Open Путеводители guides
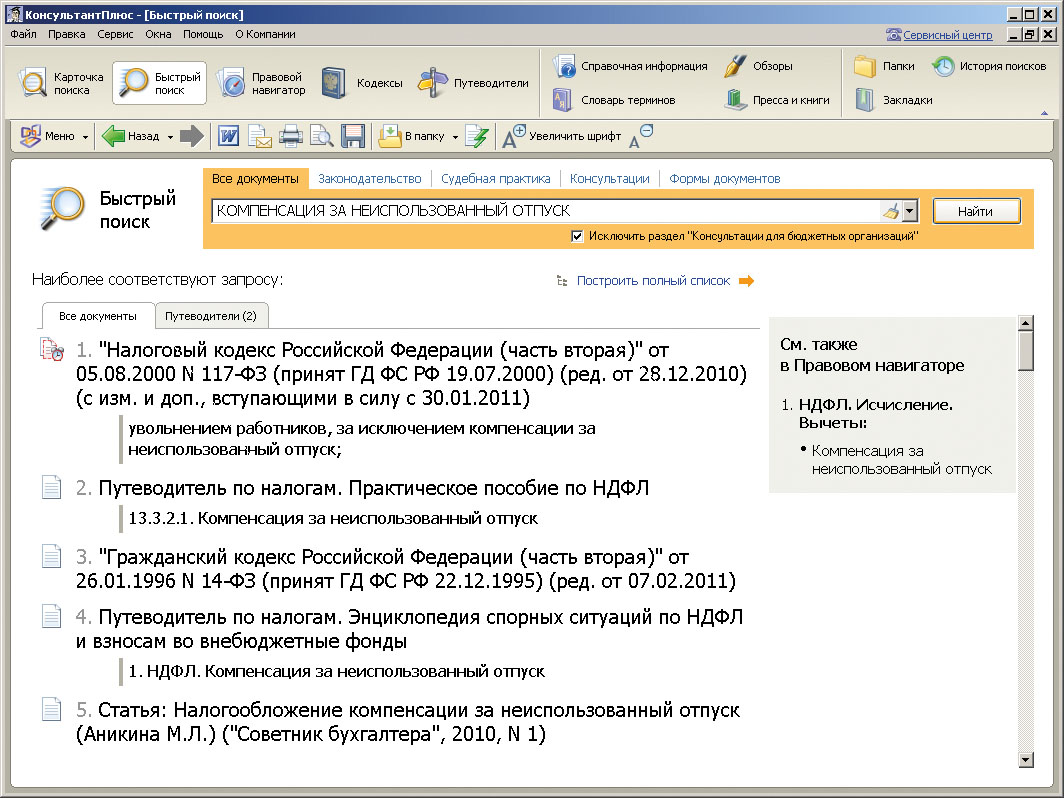This screenshot has height=798, width=1064. pyautogui.click(x=473, y=83)
